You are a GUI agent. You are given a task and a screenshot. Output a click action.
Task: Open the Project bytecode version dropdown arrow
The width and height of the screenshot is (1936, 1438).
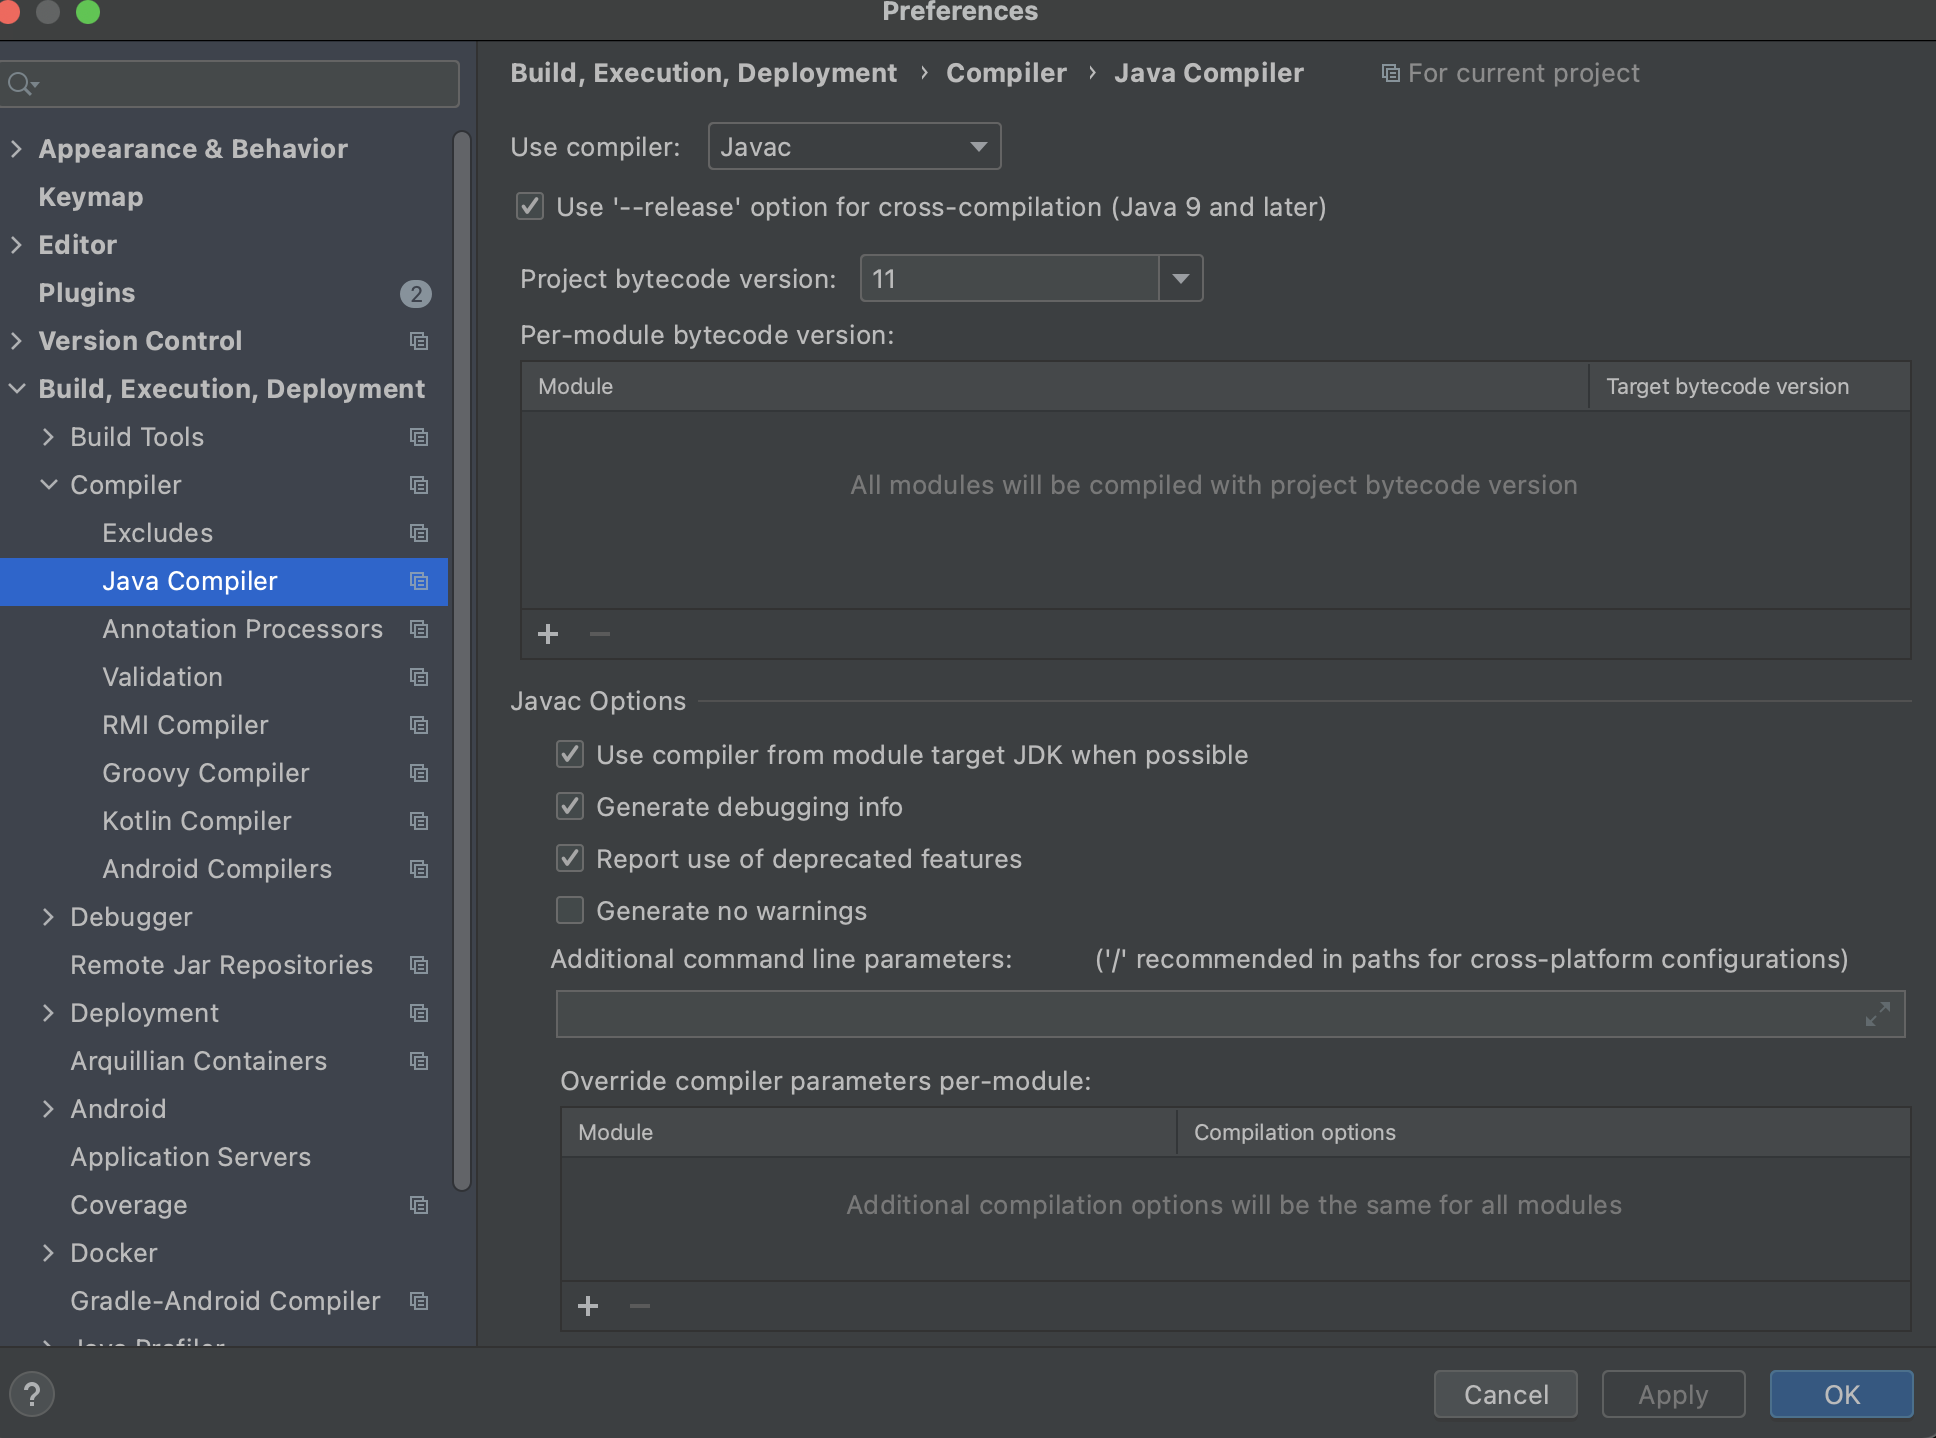pyautogui.click(x=1181, y=279)
